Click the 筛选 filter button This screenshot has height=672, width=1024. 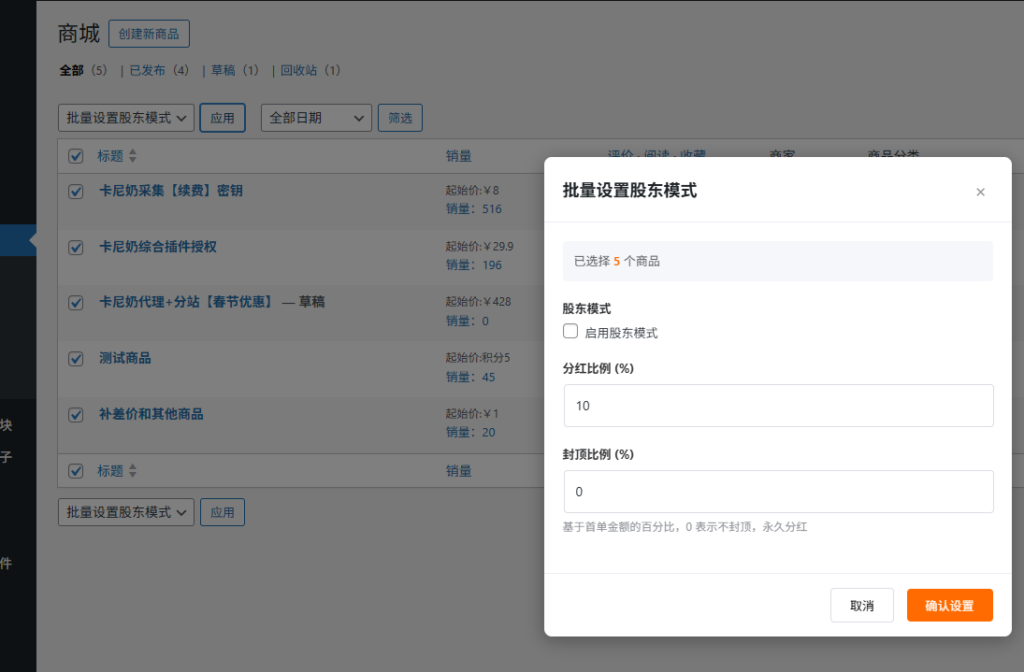tap(400, 118)
